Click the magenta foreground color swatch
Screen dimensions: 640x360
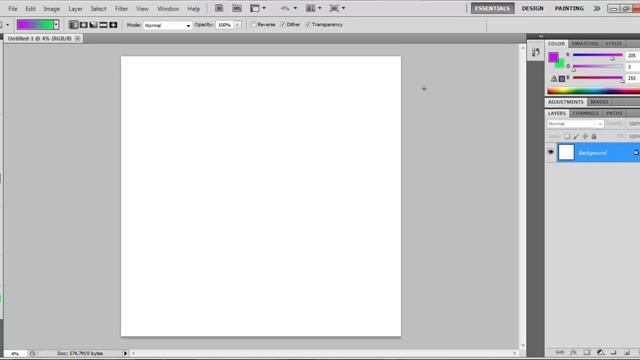click(x=553, y=57)
